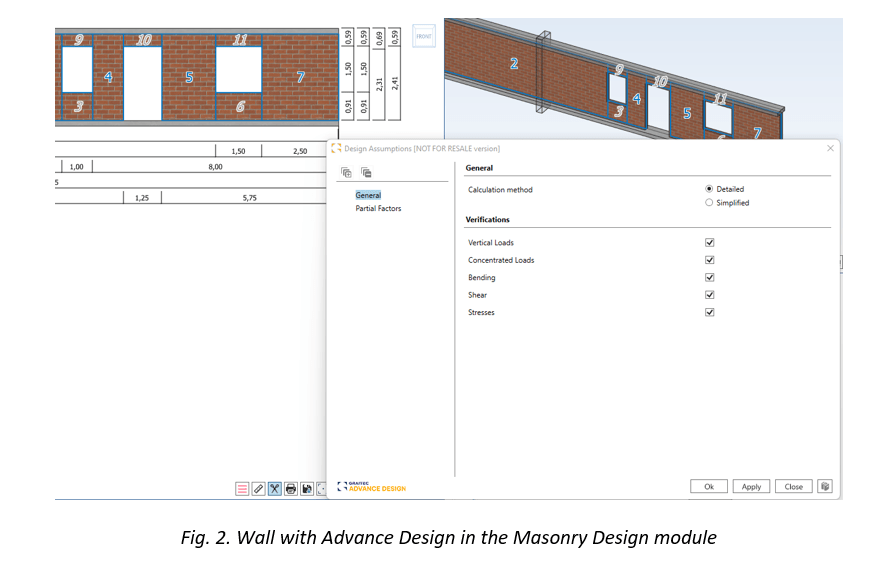The width and height of the screenshot is (887, 568).
Task: Toggle the Concentrated Loads checkbox
Action: pyautogui.click(x=709, y=260)
